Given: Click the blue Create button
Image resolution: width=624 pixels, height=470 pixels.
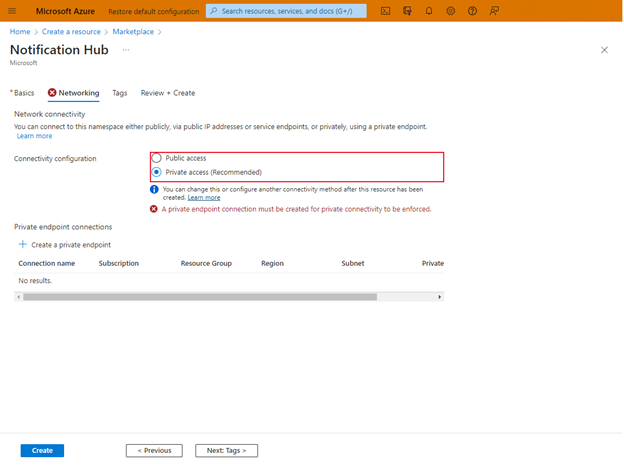Looking at the screenshot, I should click(42, 450).
